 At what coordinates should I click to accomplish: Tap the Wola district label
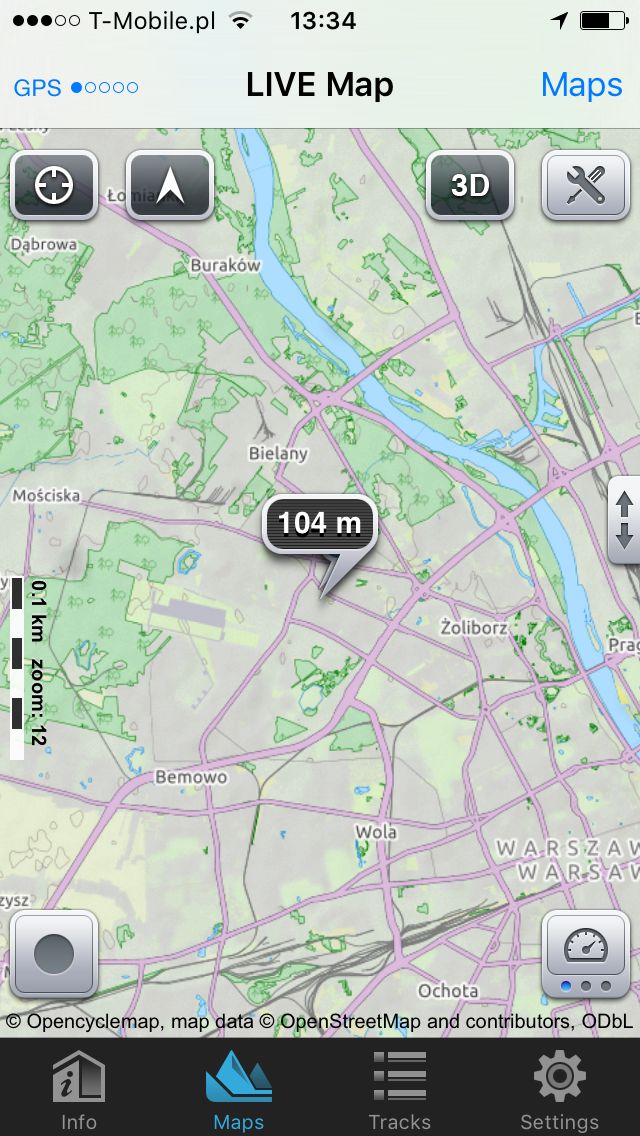click(375, 832)
